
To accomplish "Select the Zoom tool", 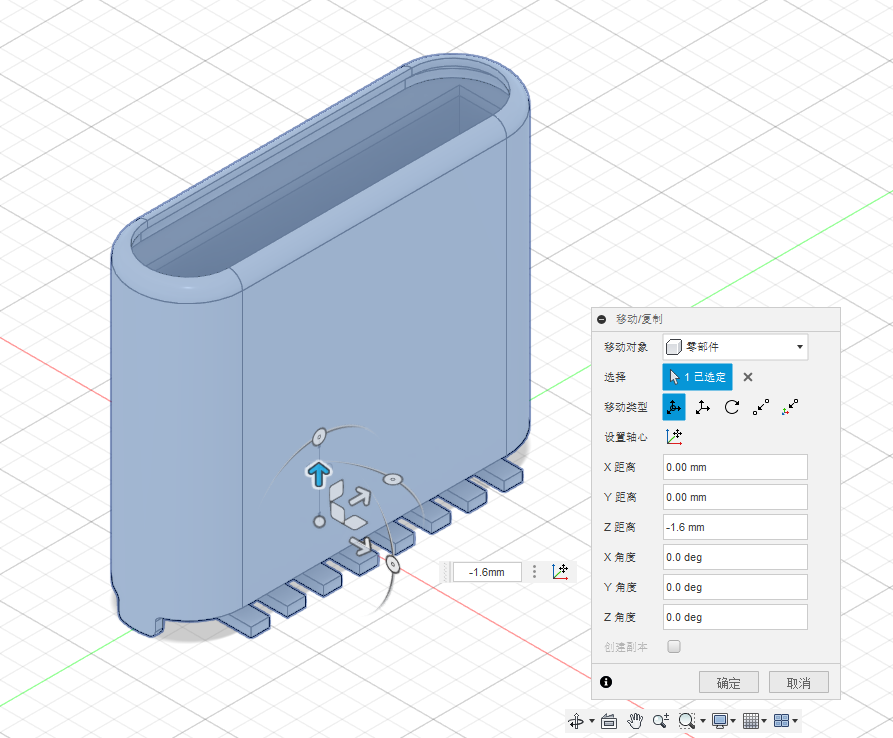I will click(661, 721).
